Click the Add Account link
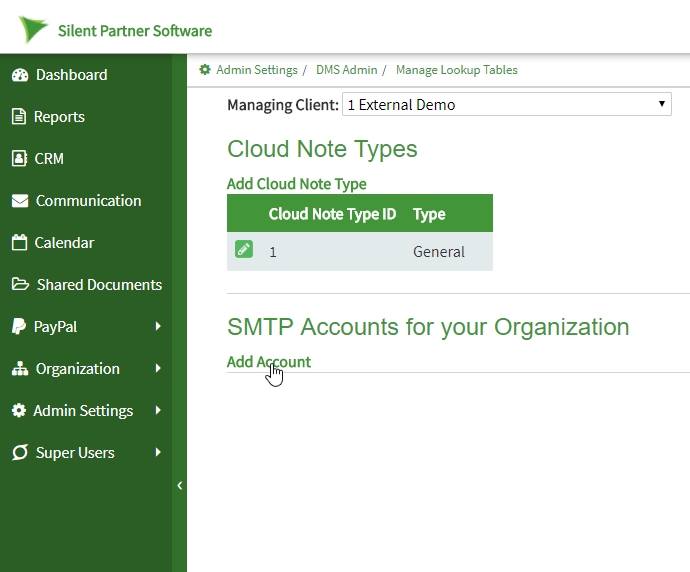 click(x=269, y=362)
